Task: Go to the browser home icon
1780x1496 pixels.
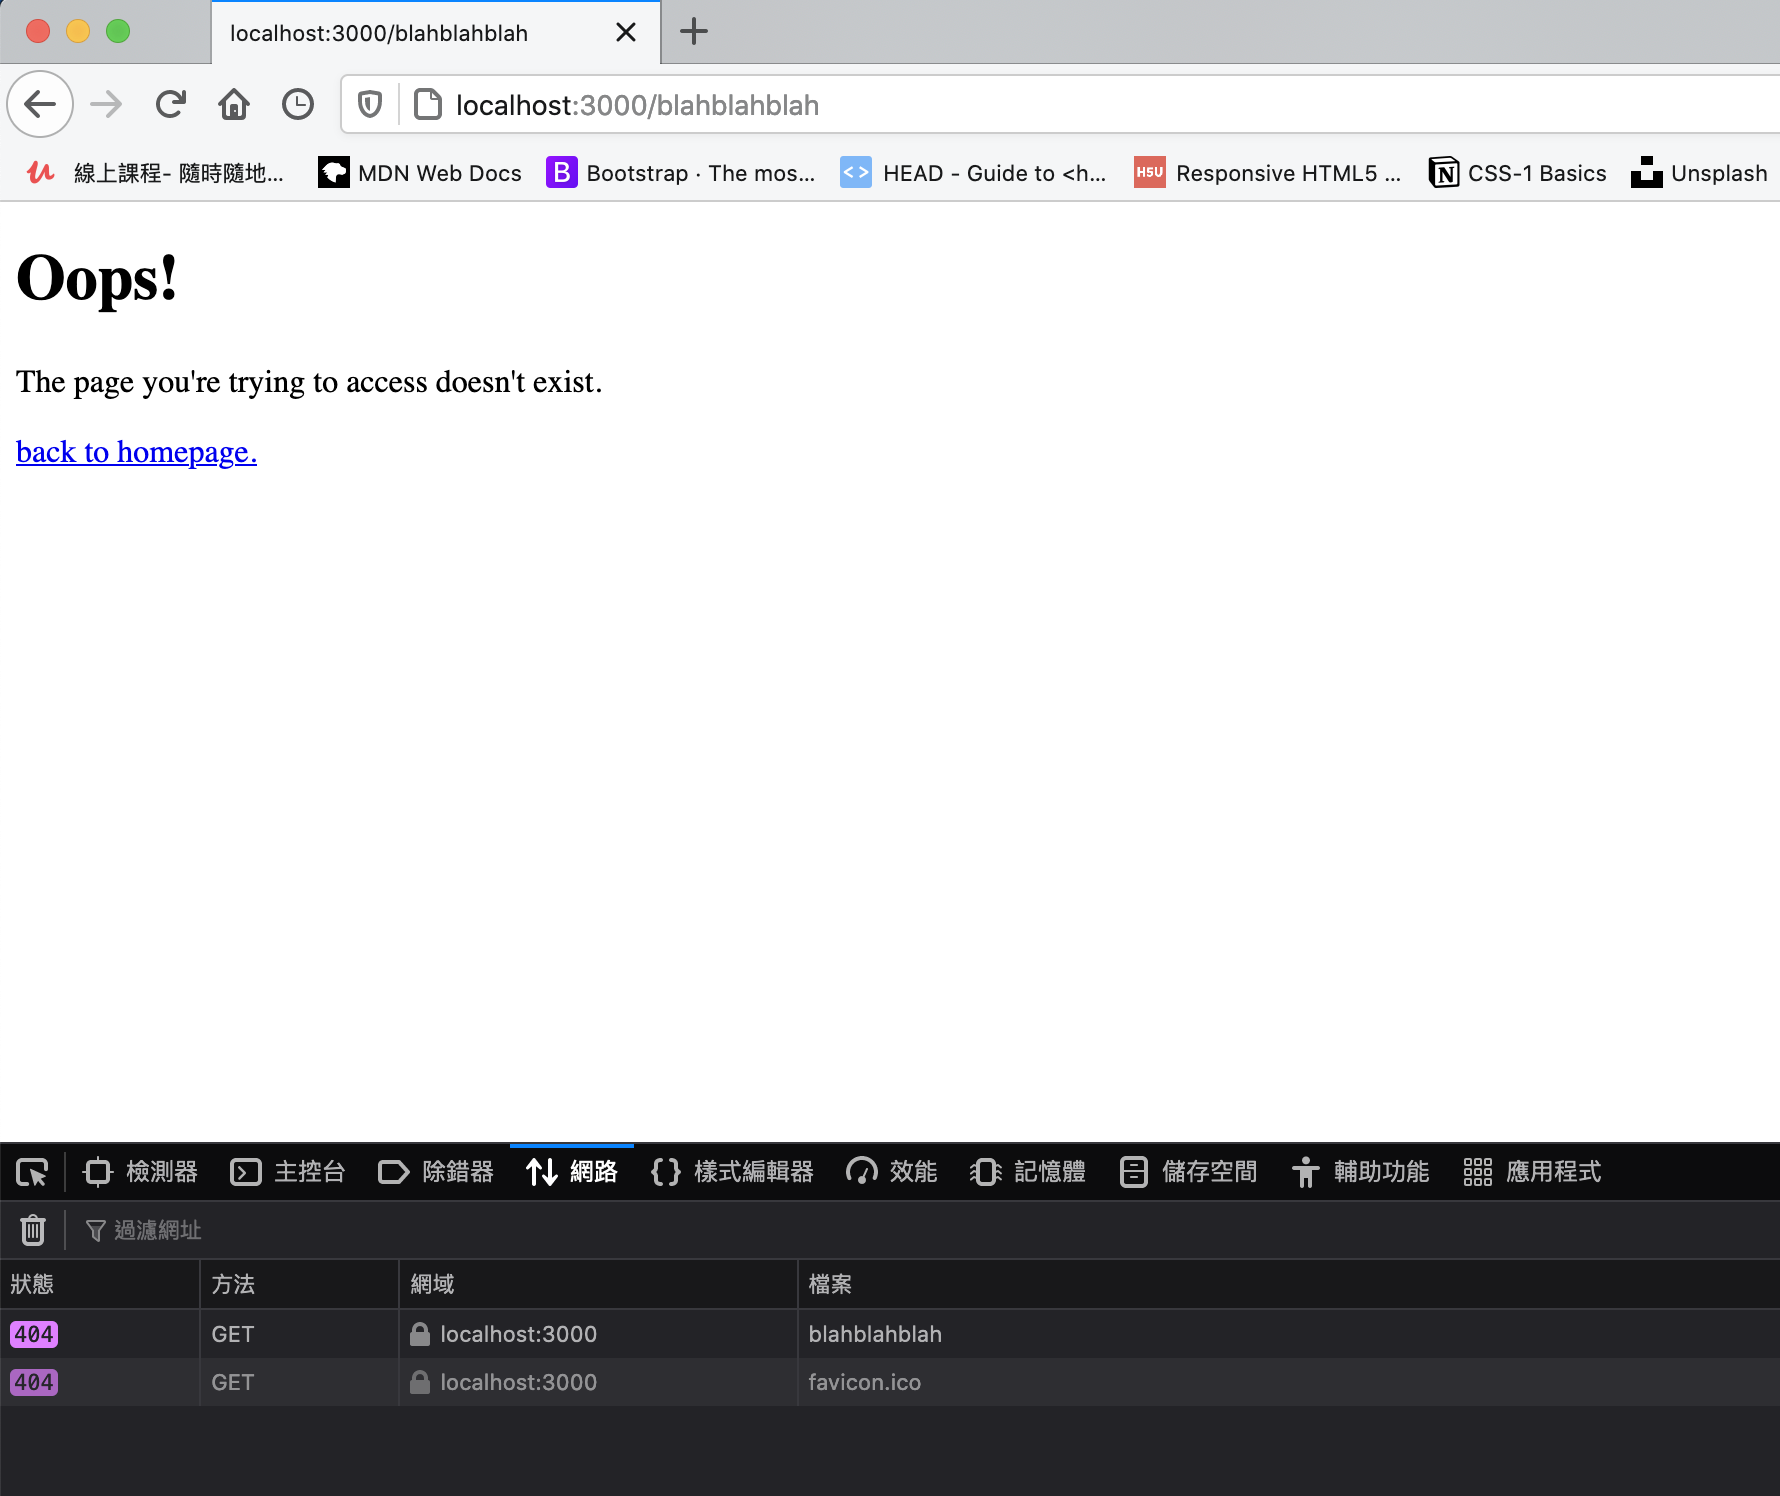Action: point(234,104)
